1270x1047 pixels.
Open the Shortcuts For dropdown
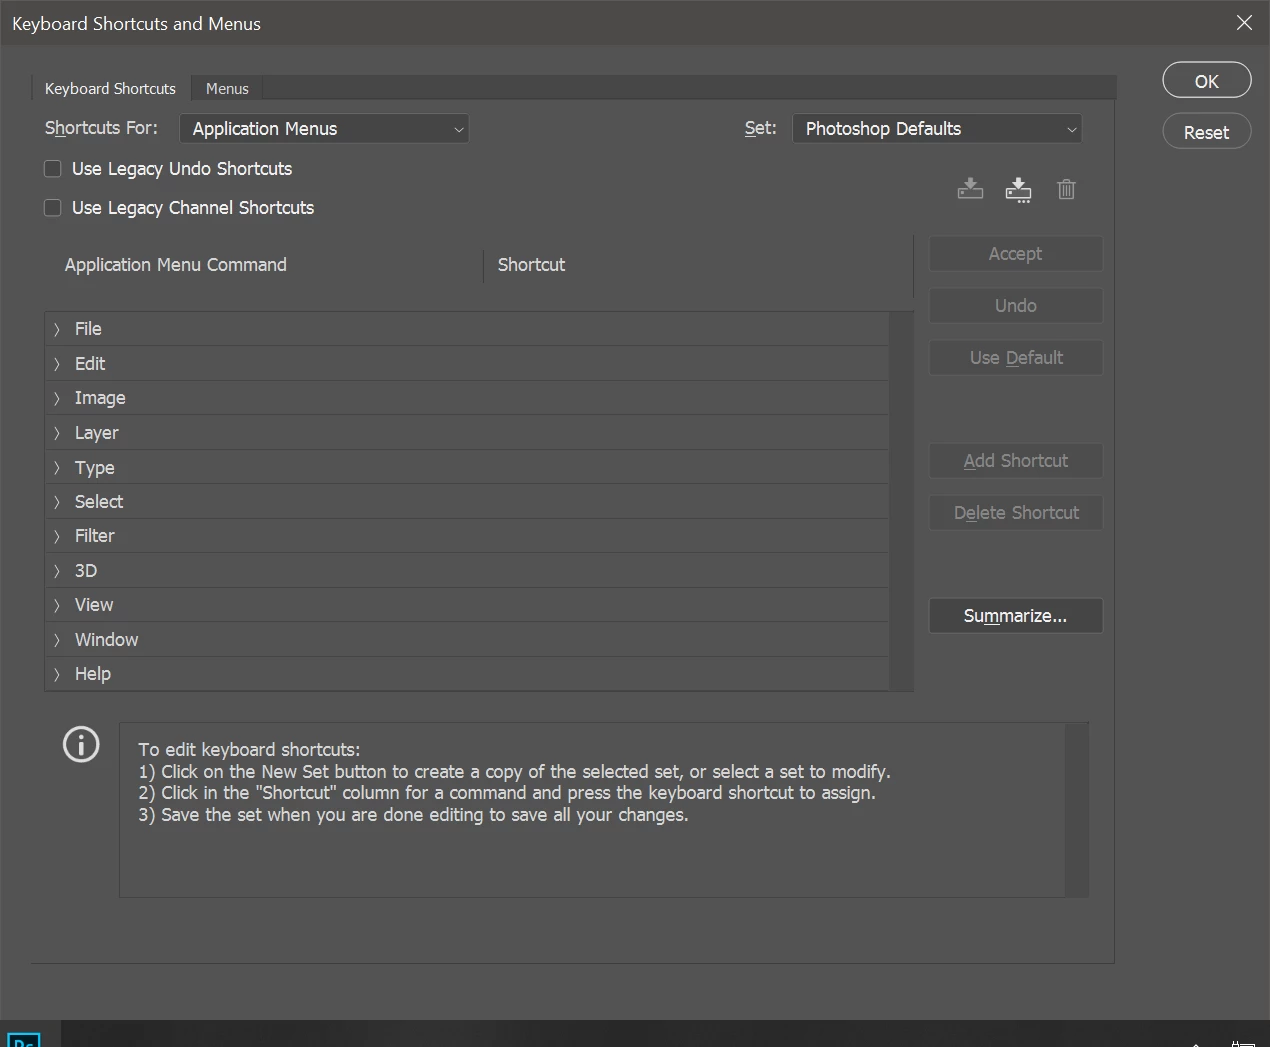point(324,129)
